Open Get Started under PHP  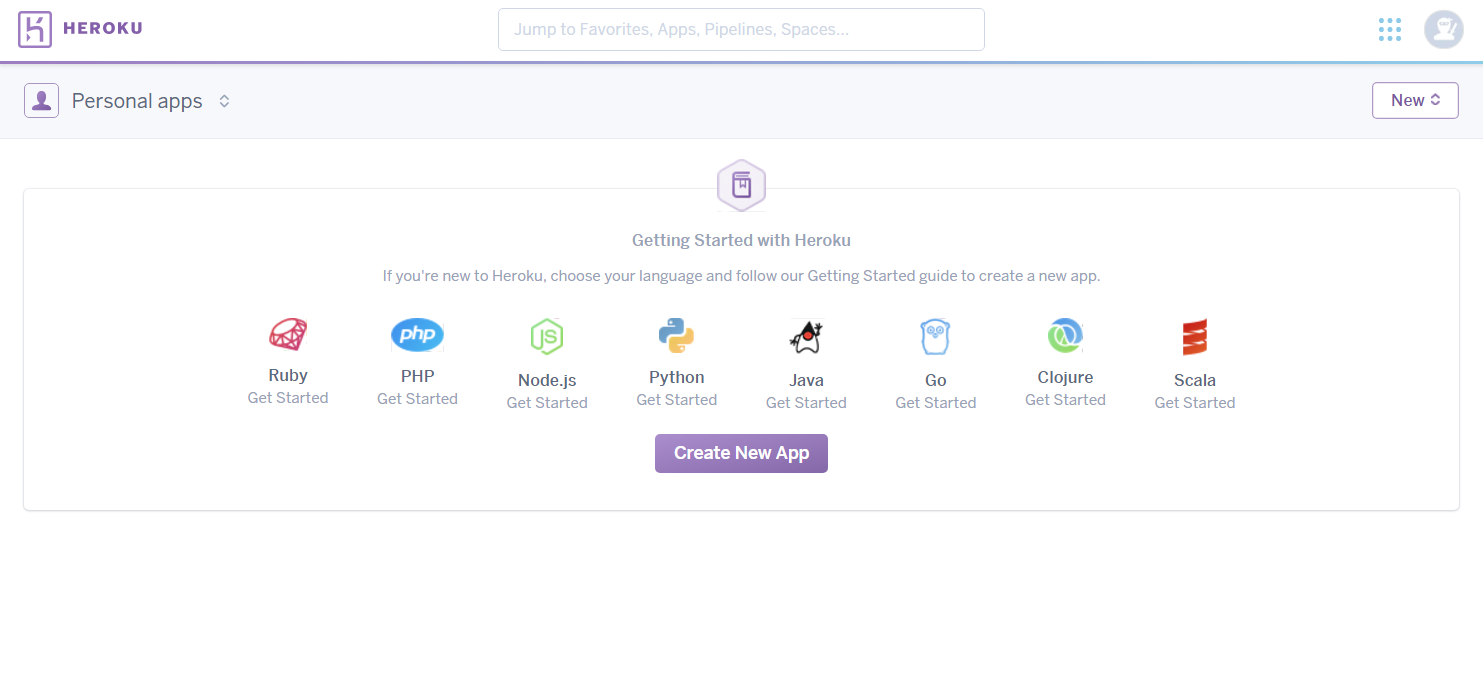tap(417, 399)
